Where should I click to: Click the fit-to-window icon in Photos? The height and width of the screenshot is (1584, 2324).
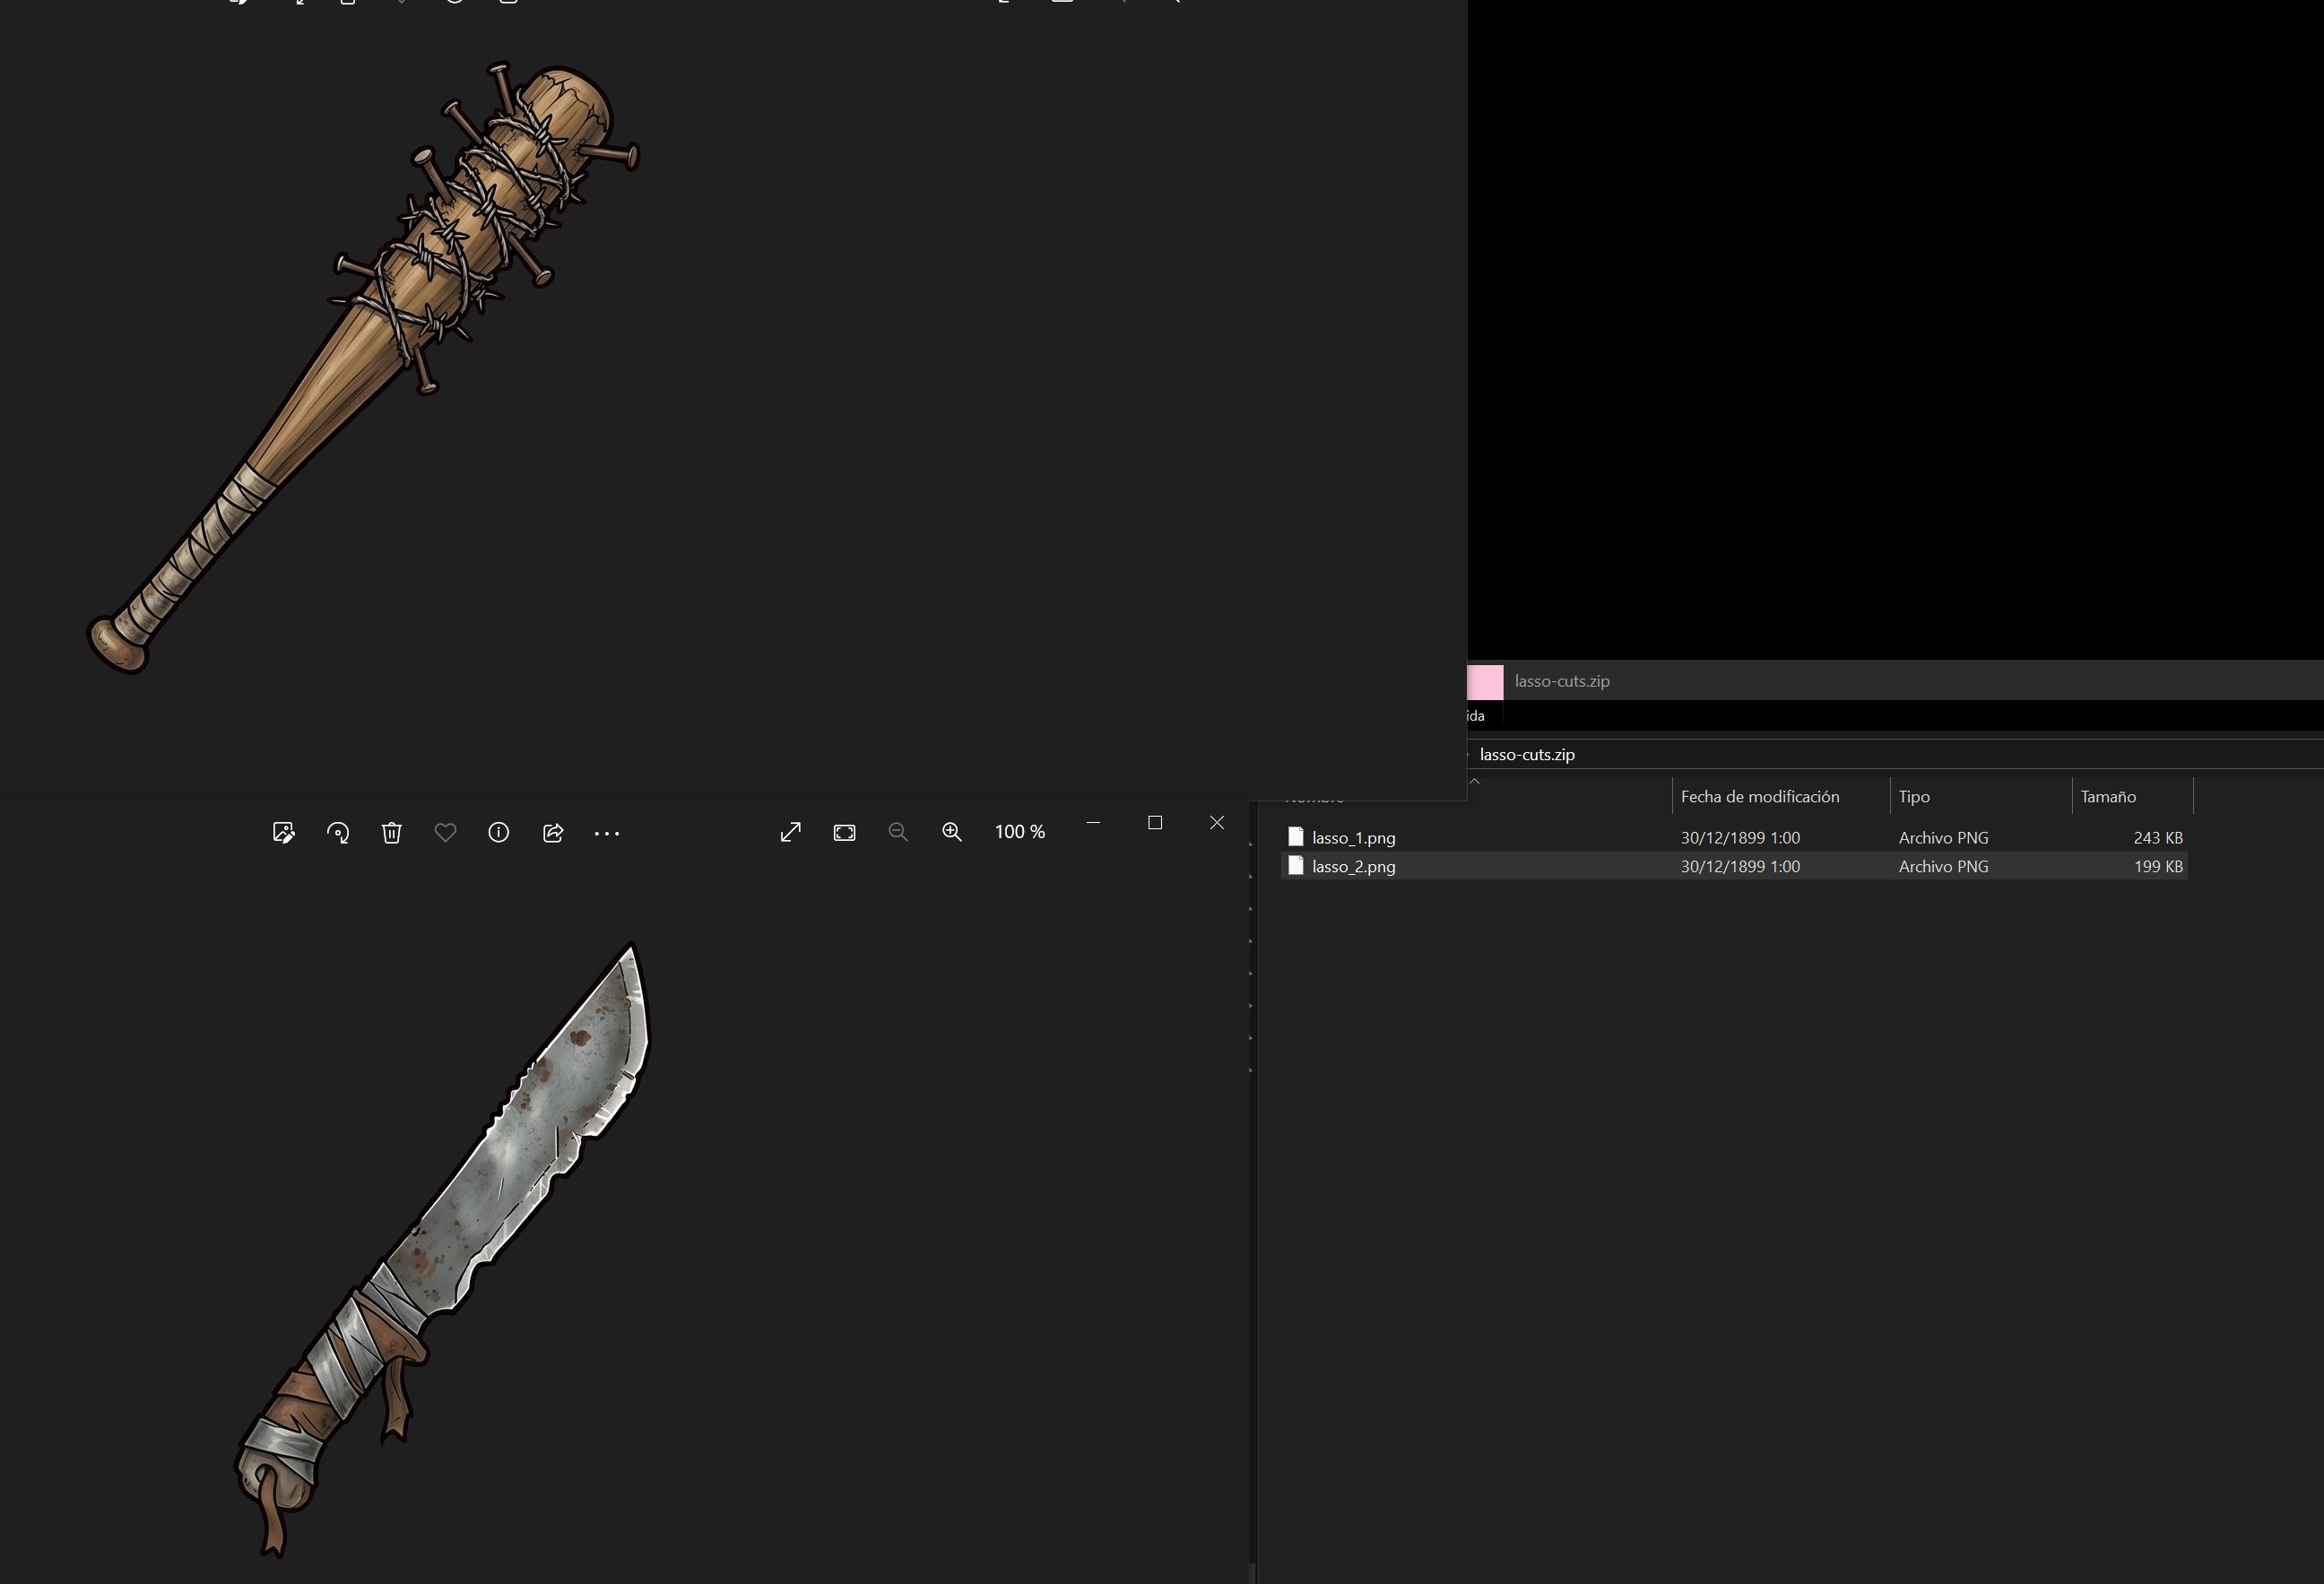pos(845,832)
